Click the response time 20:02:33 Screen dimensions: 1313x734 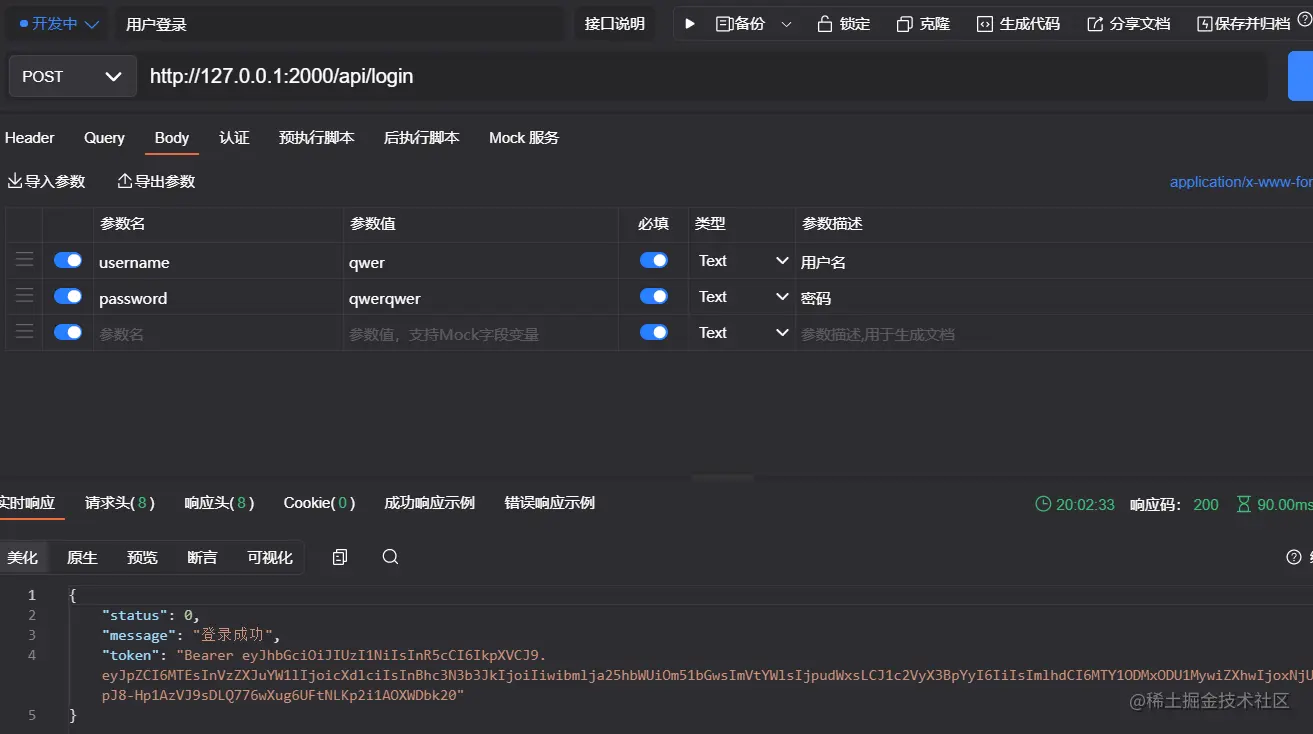(x=1075, y=504)
